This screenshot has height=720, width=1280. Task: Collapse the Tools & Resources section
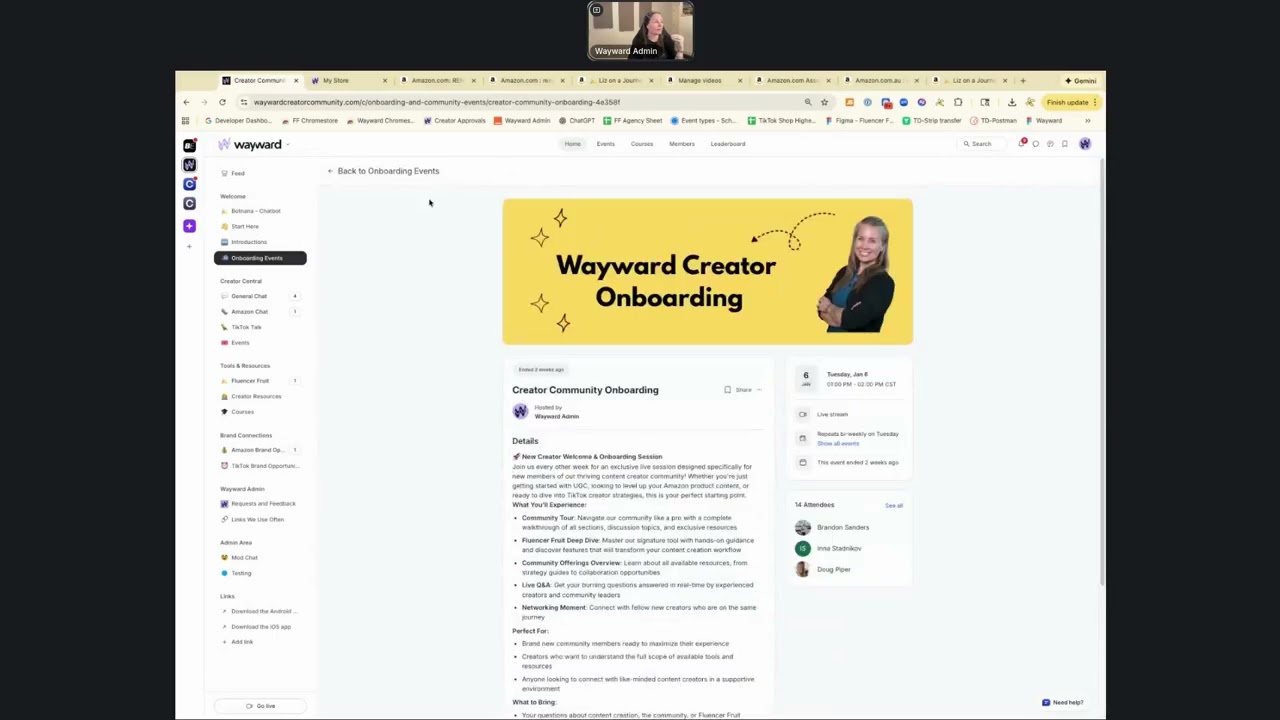(245, 366)
